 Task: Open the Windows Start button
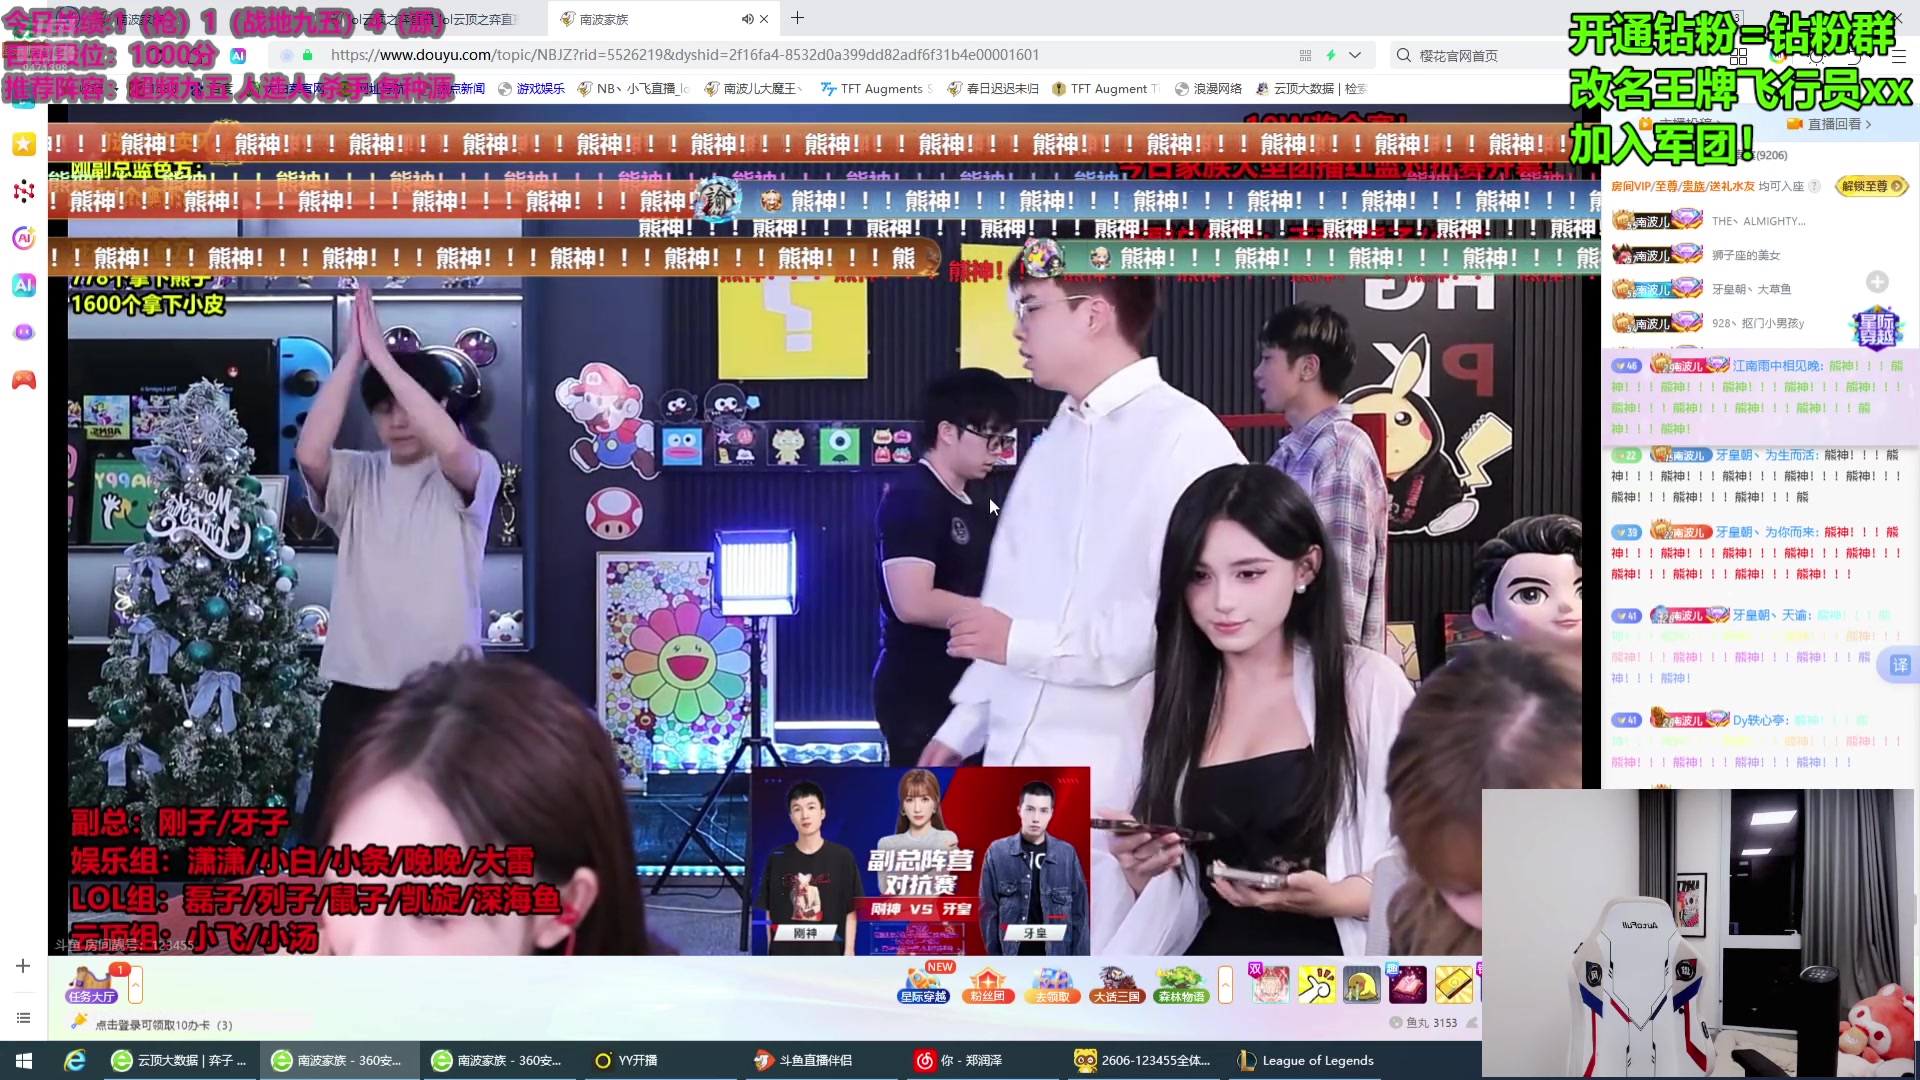(x=24, y=1060)
